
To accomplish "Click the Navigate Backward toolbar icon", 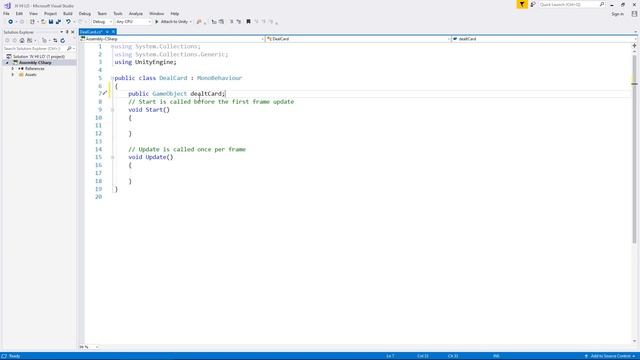I will click(10, 22).
